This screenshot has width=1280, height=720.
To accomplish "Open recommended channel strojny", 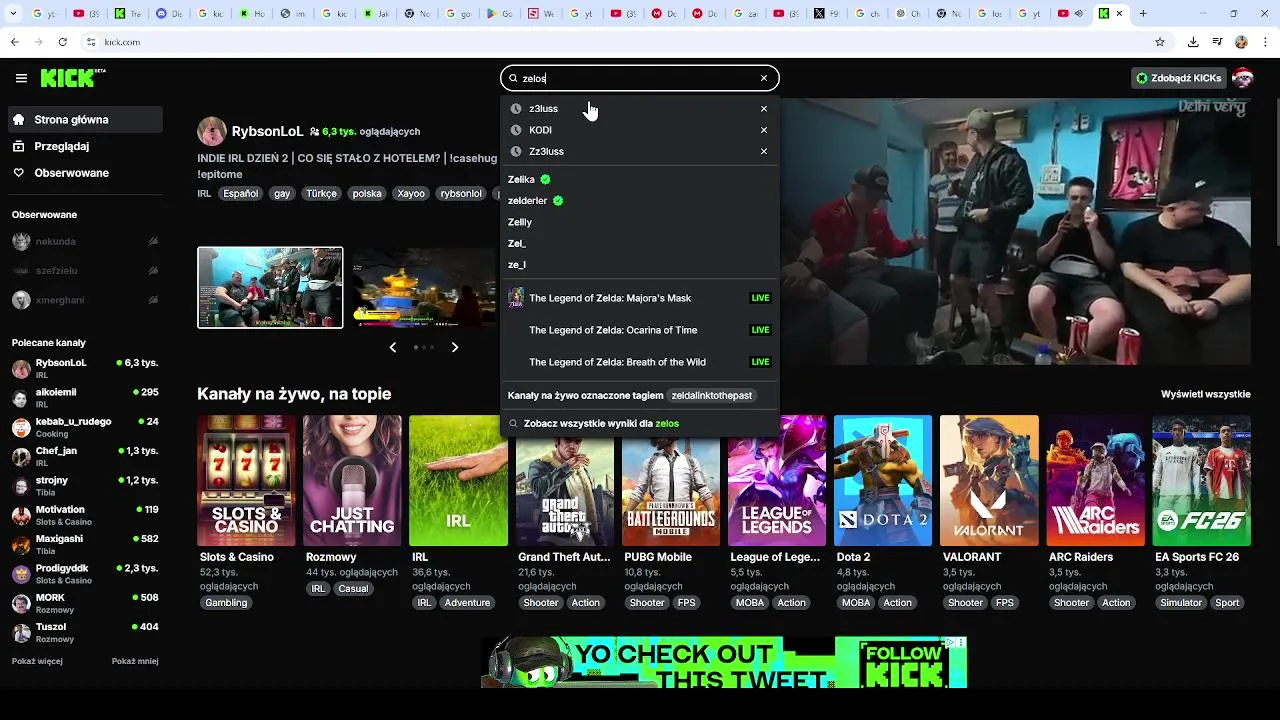I will [85, 486].
